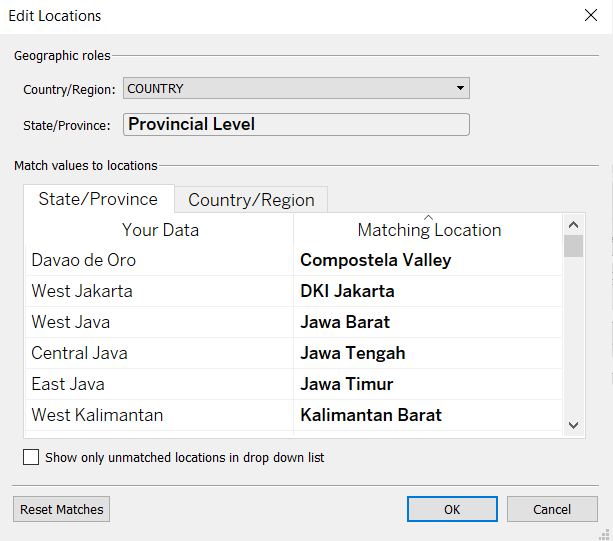
Task: Open the Country/Region dropdown
Action: coord(296,88)
